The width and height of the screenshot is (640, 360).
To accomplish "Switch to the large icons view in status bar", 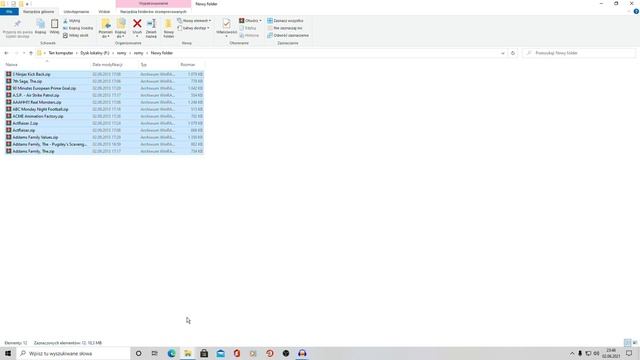I will pos(635,343).
